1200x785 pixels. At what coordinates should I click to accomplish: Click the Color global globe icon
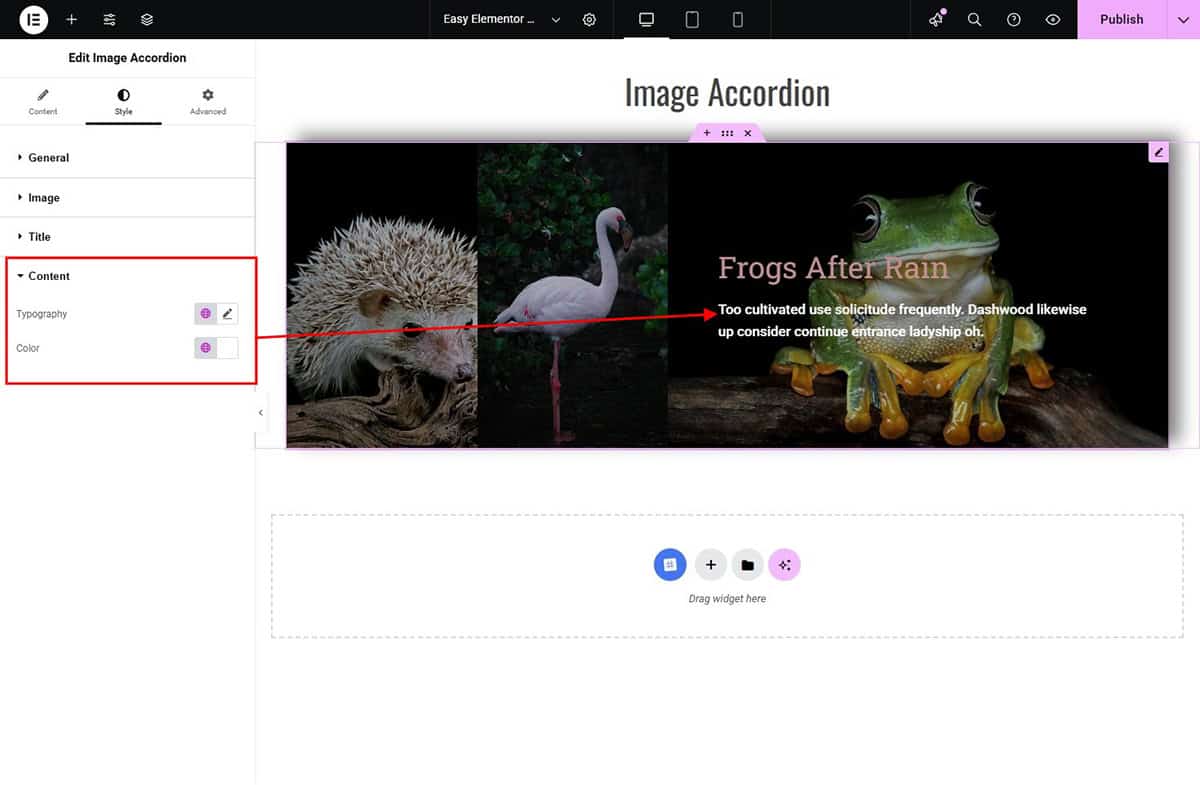click(205, 348)
